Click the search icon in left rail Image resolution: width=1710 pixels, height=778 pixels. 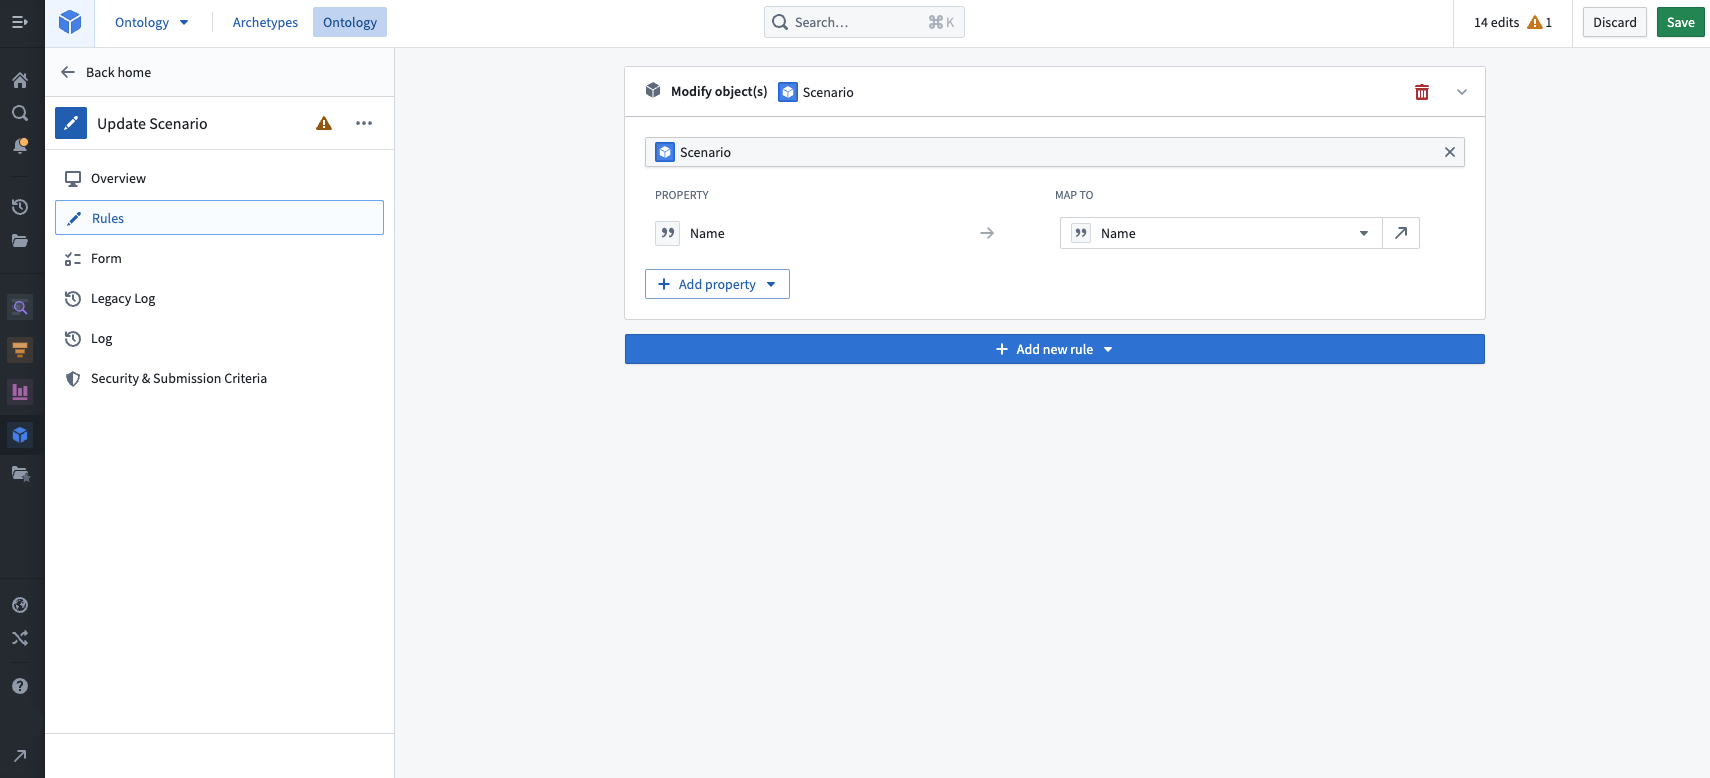click(x=20, y=113)
